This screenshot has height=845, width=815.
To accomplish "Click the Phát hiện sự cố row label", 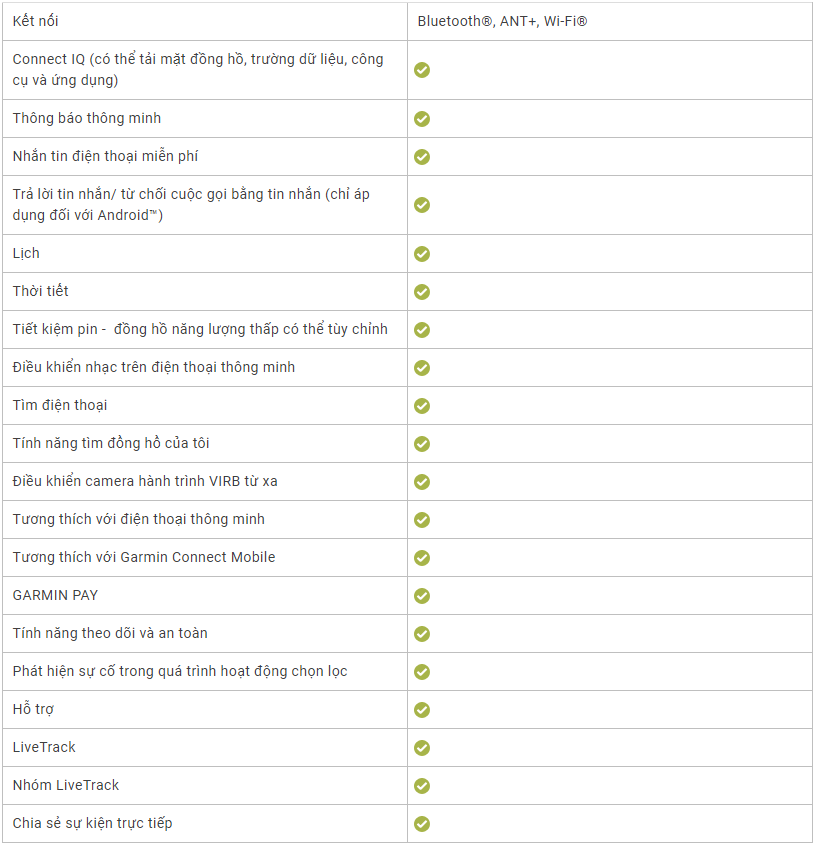I will tap(180, 671).
